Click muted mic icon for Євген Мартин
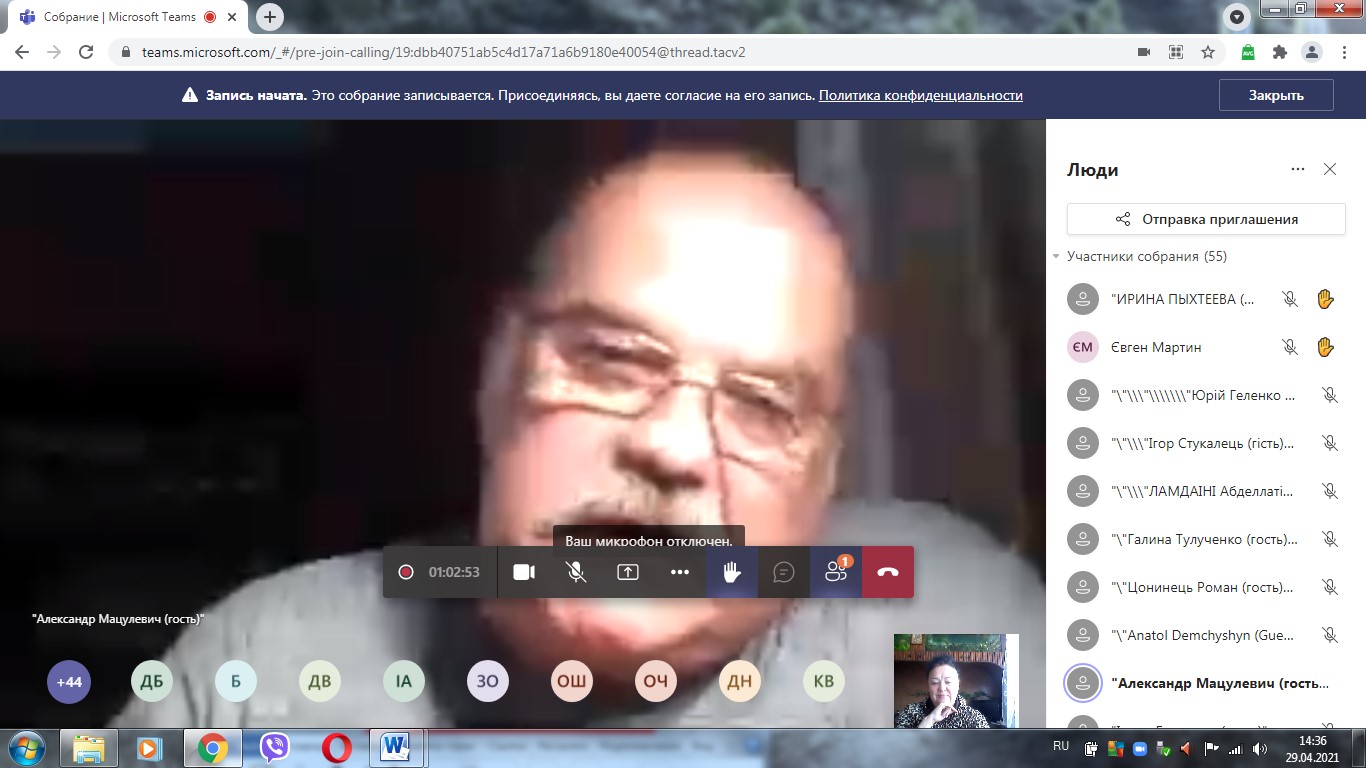Image resolution: width=1366 pixels, height=768 pixels. 1290,347
